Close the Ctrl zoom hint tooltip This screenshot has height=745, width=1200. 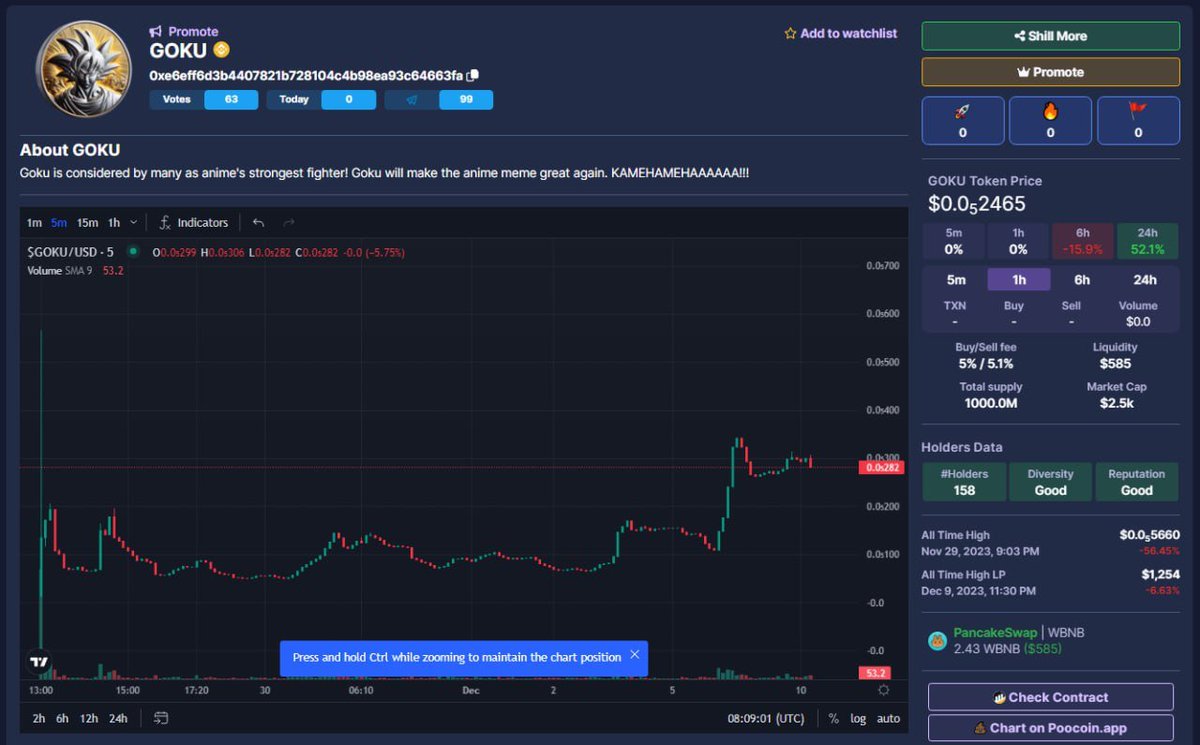pos(634,655)
